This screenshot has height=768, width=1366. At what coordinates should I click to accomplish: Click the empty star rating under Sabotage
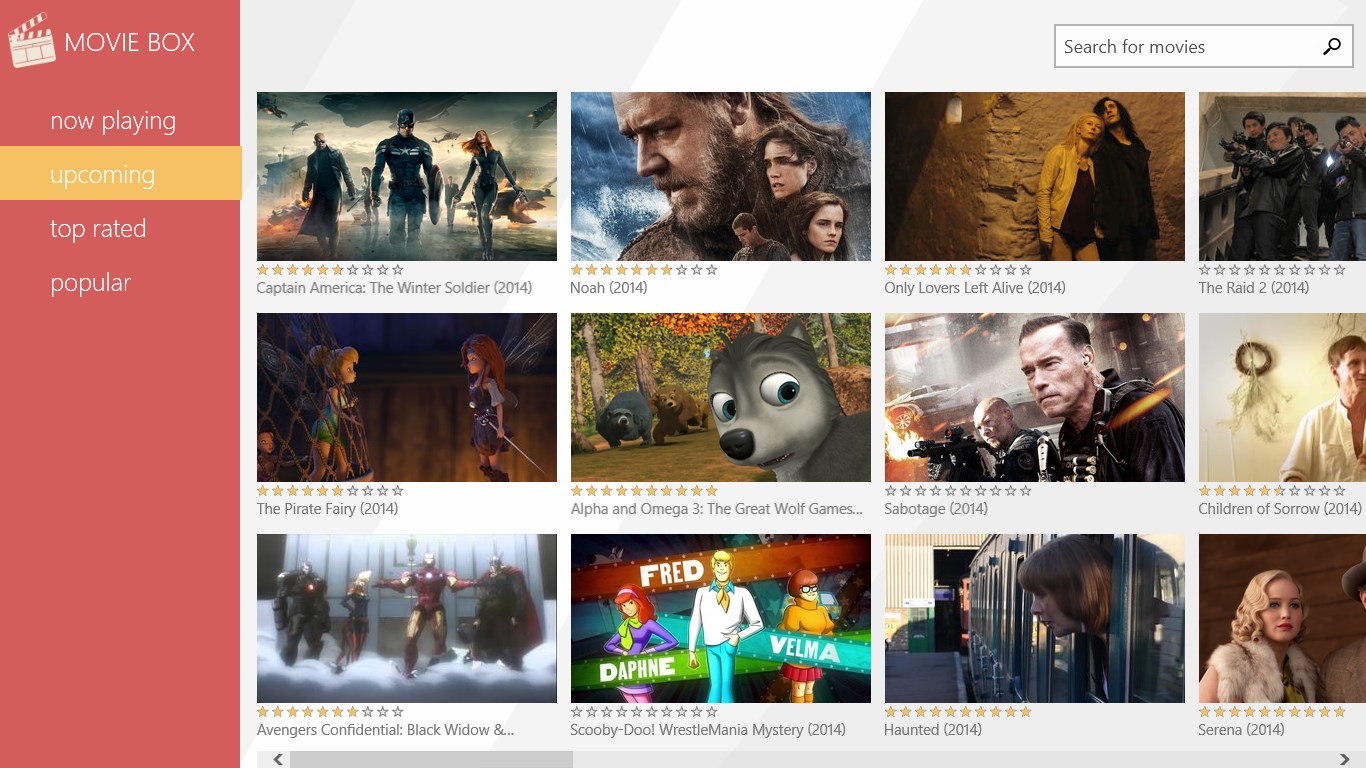click(x=958, y=491)
